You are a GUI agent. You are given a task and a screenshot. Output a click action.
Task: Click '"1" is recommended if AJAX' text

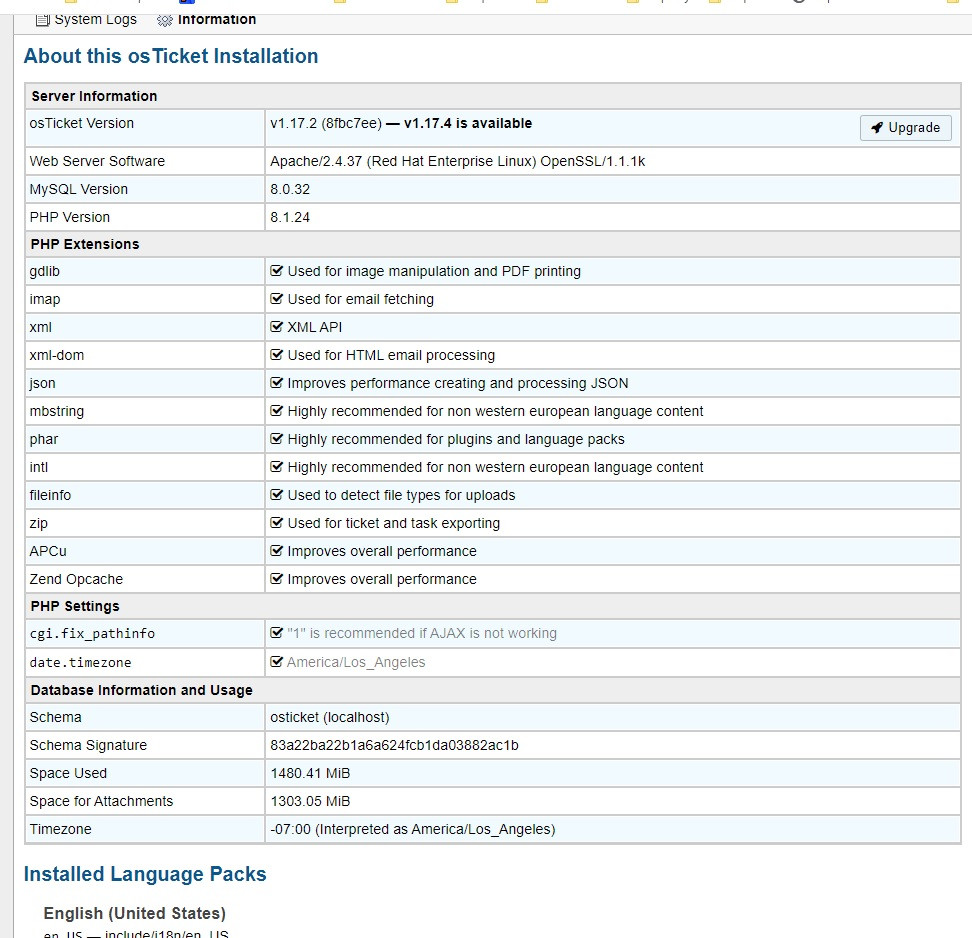(x=422, y=633)
